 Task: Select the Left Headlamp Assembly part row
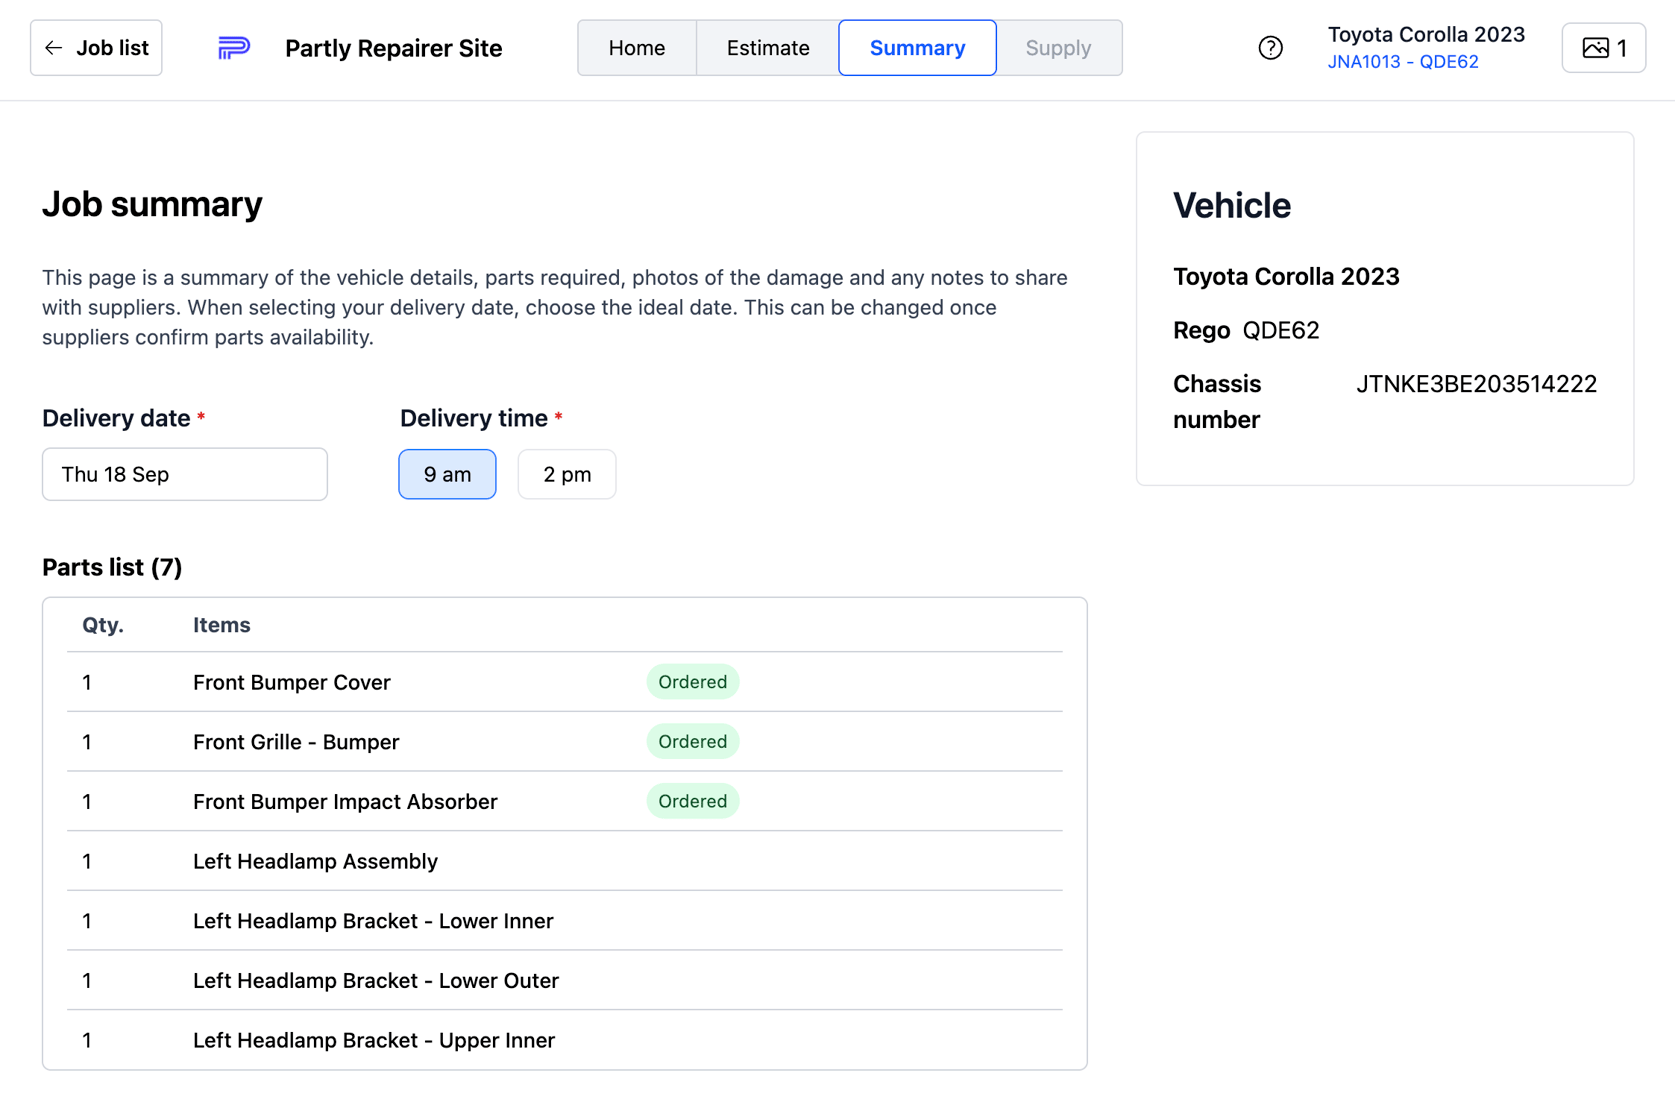316,861
